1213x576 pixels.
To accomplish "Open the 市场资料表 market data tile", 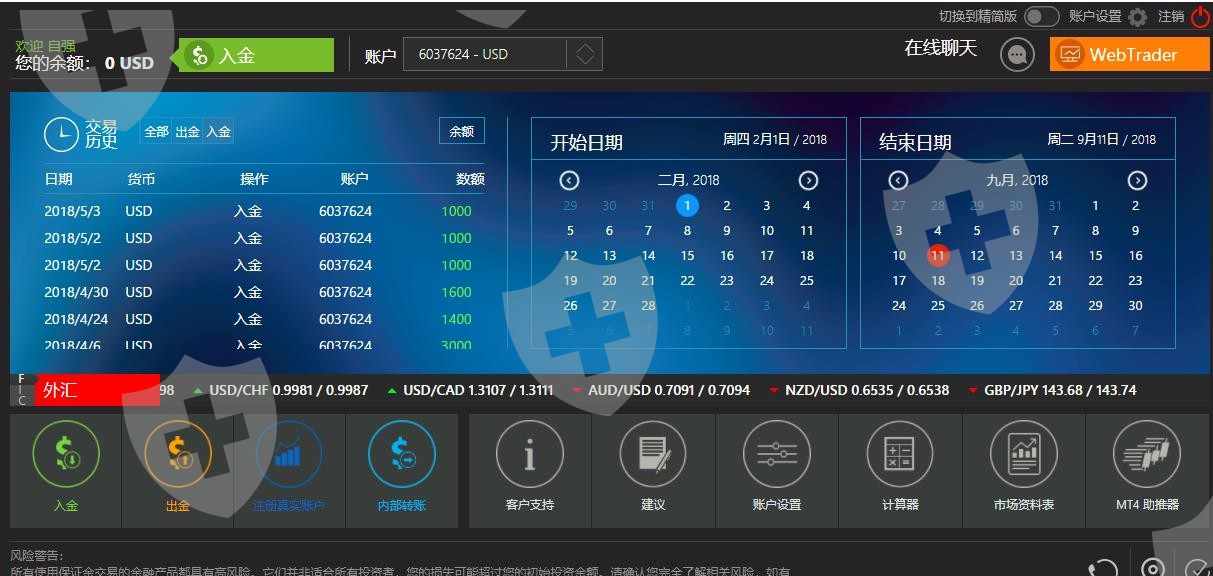I will tap(1024, 470).
